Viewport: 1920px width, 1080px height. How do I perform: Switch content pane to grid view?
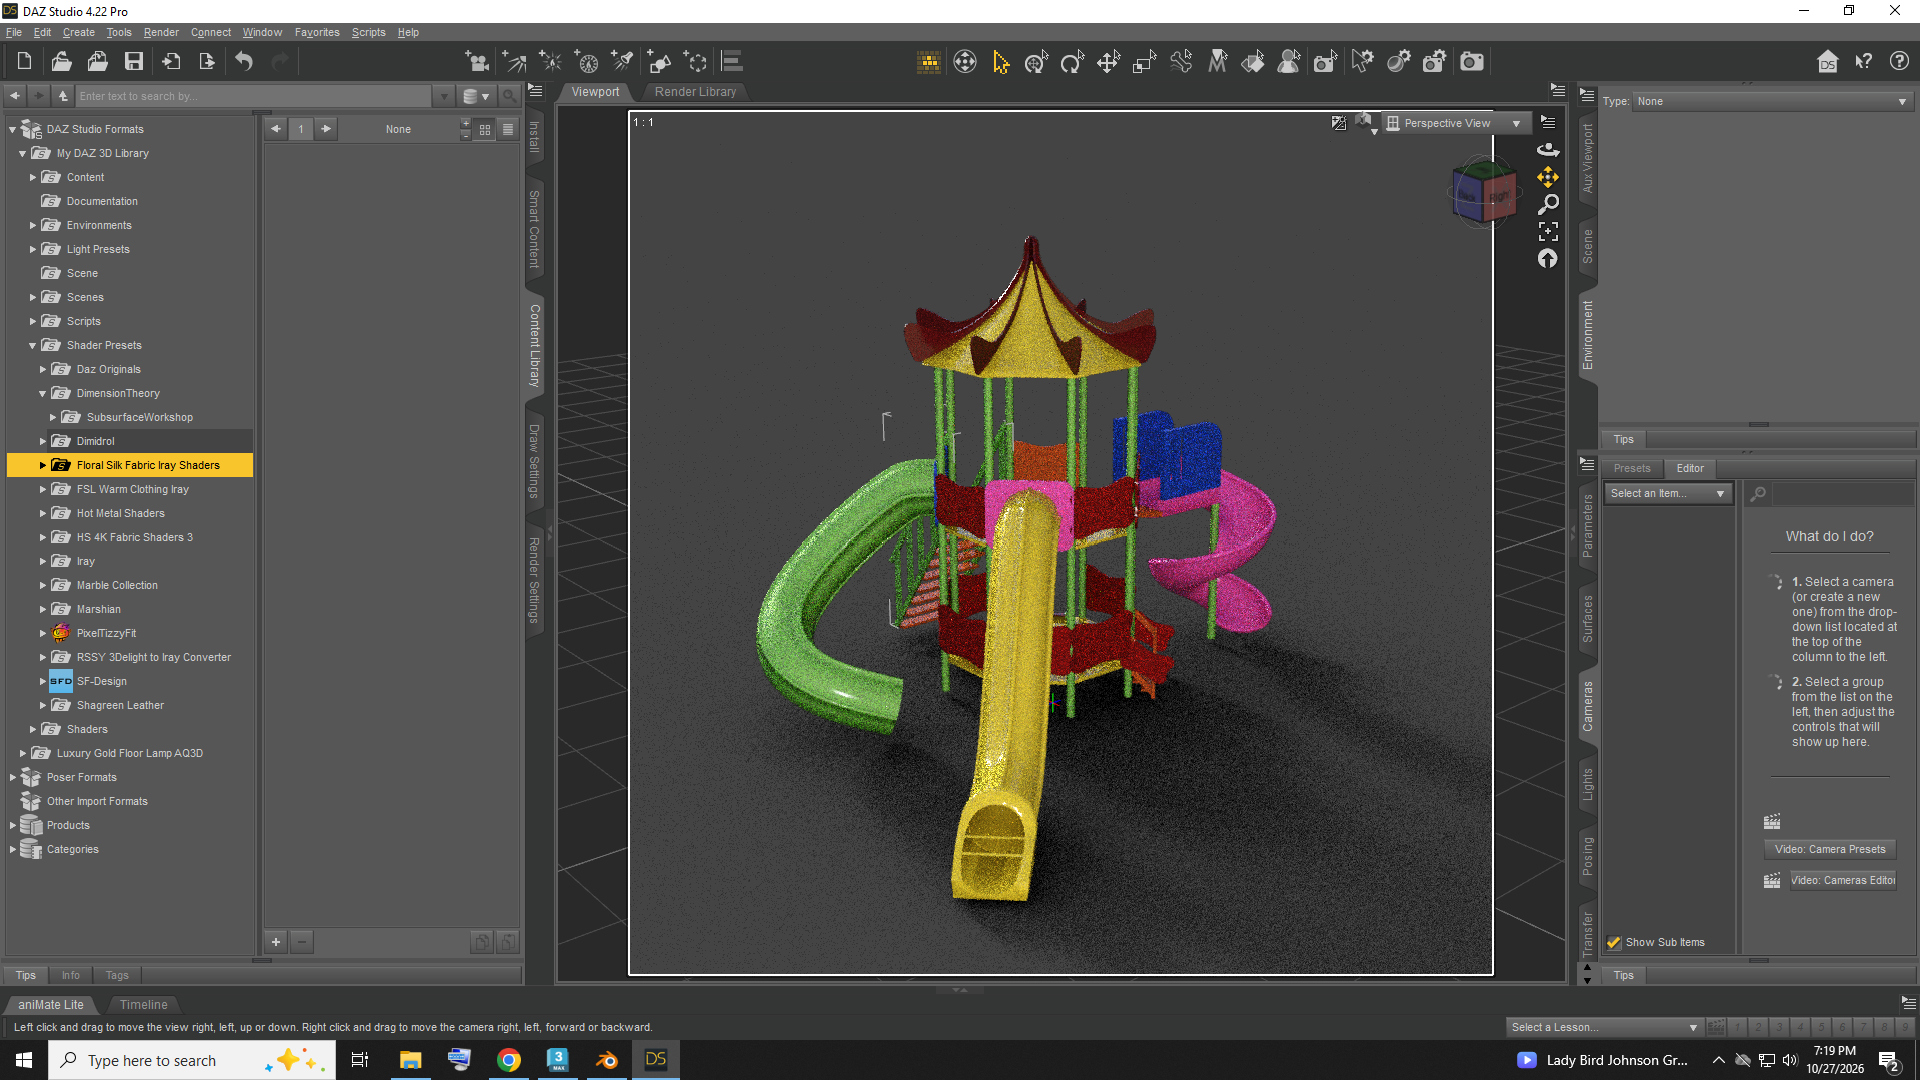pos(485,129)
